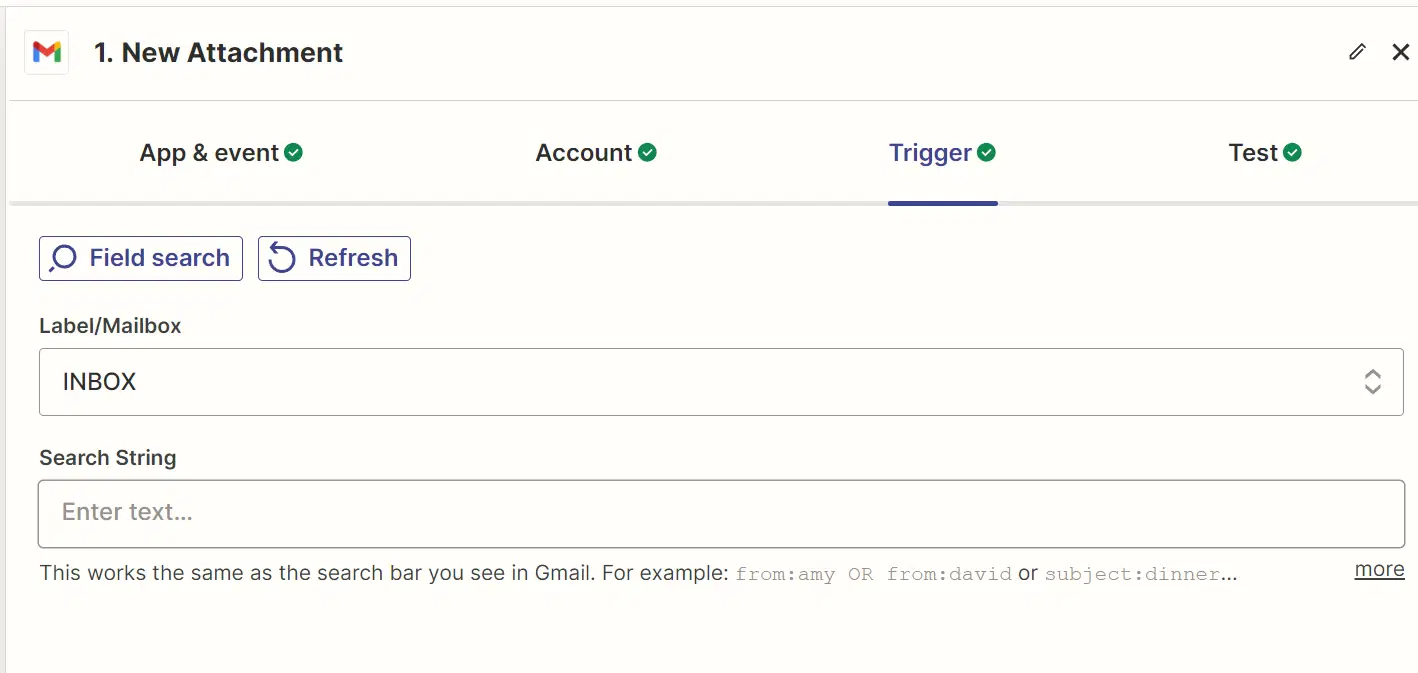The height and width of the screenshot is (673, 1418).
Task: Click the magnifier icon in Field search
Action: pos(63,258)
